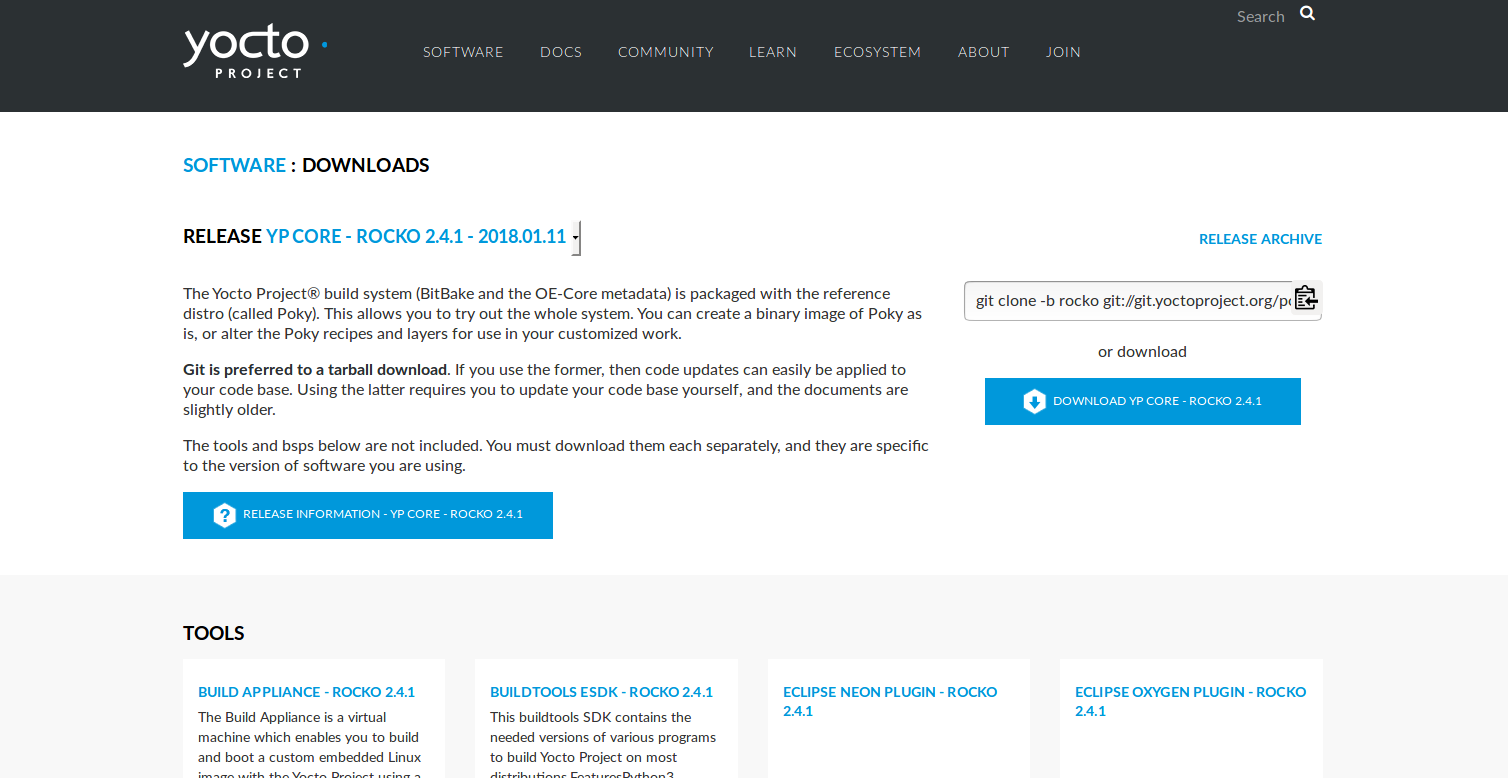The width and height of the screenshot is (1508, 778).
Task: Click DOWNLOAD YP CORE - ROCKO 2.4.1
Action: point(1142,400)
